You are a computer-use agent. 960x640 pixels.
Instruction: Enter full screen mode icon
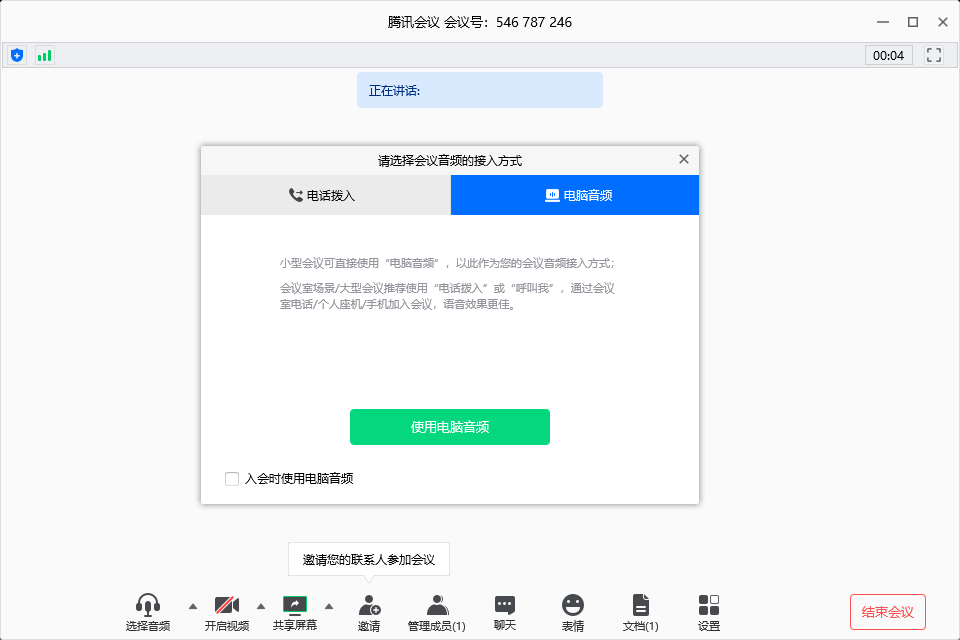934,55
